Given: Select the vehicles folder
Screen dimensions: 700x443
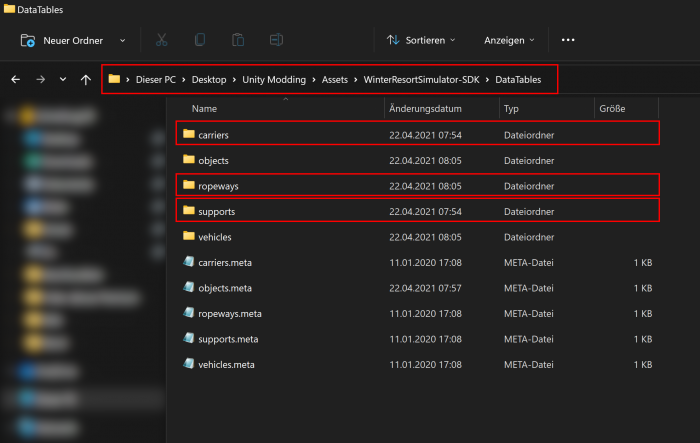Looking at the screenshot, I should [216, 236].
